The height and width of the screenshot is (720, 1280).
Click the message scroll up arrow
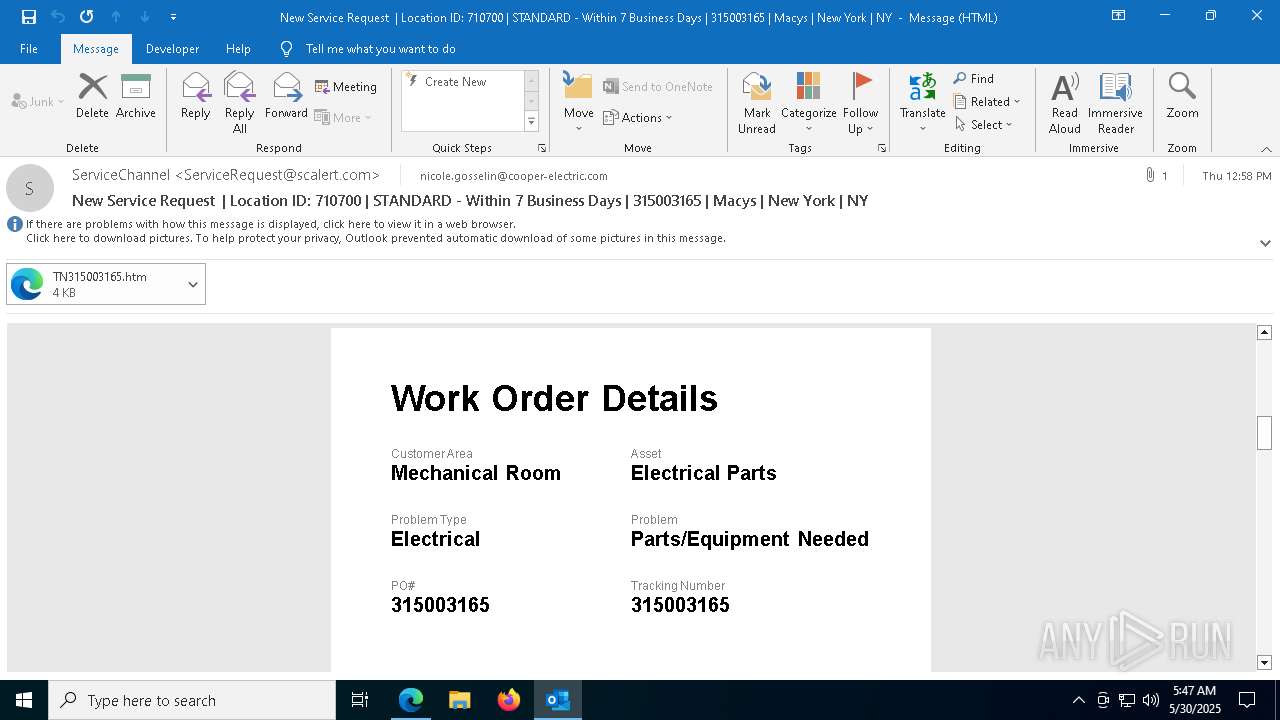click(1264, 332)
